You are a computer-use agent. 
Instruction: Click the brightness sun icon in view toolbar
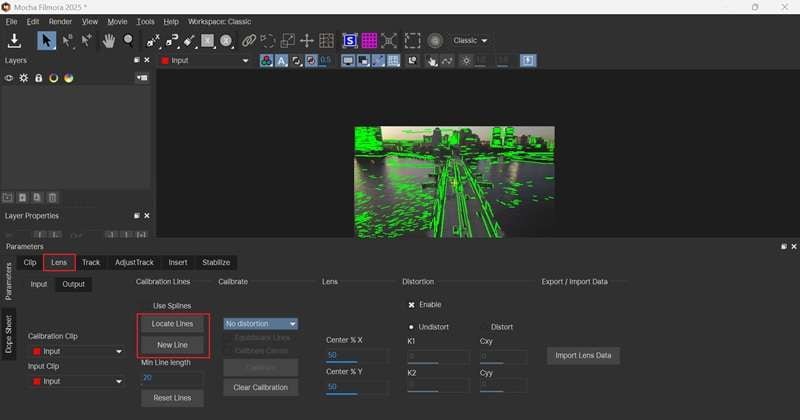click(x=466, y=61)
